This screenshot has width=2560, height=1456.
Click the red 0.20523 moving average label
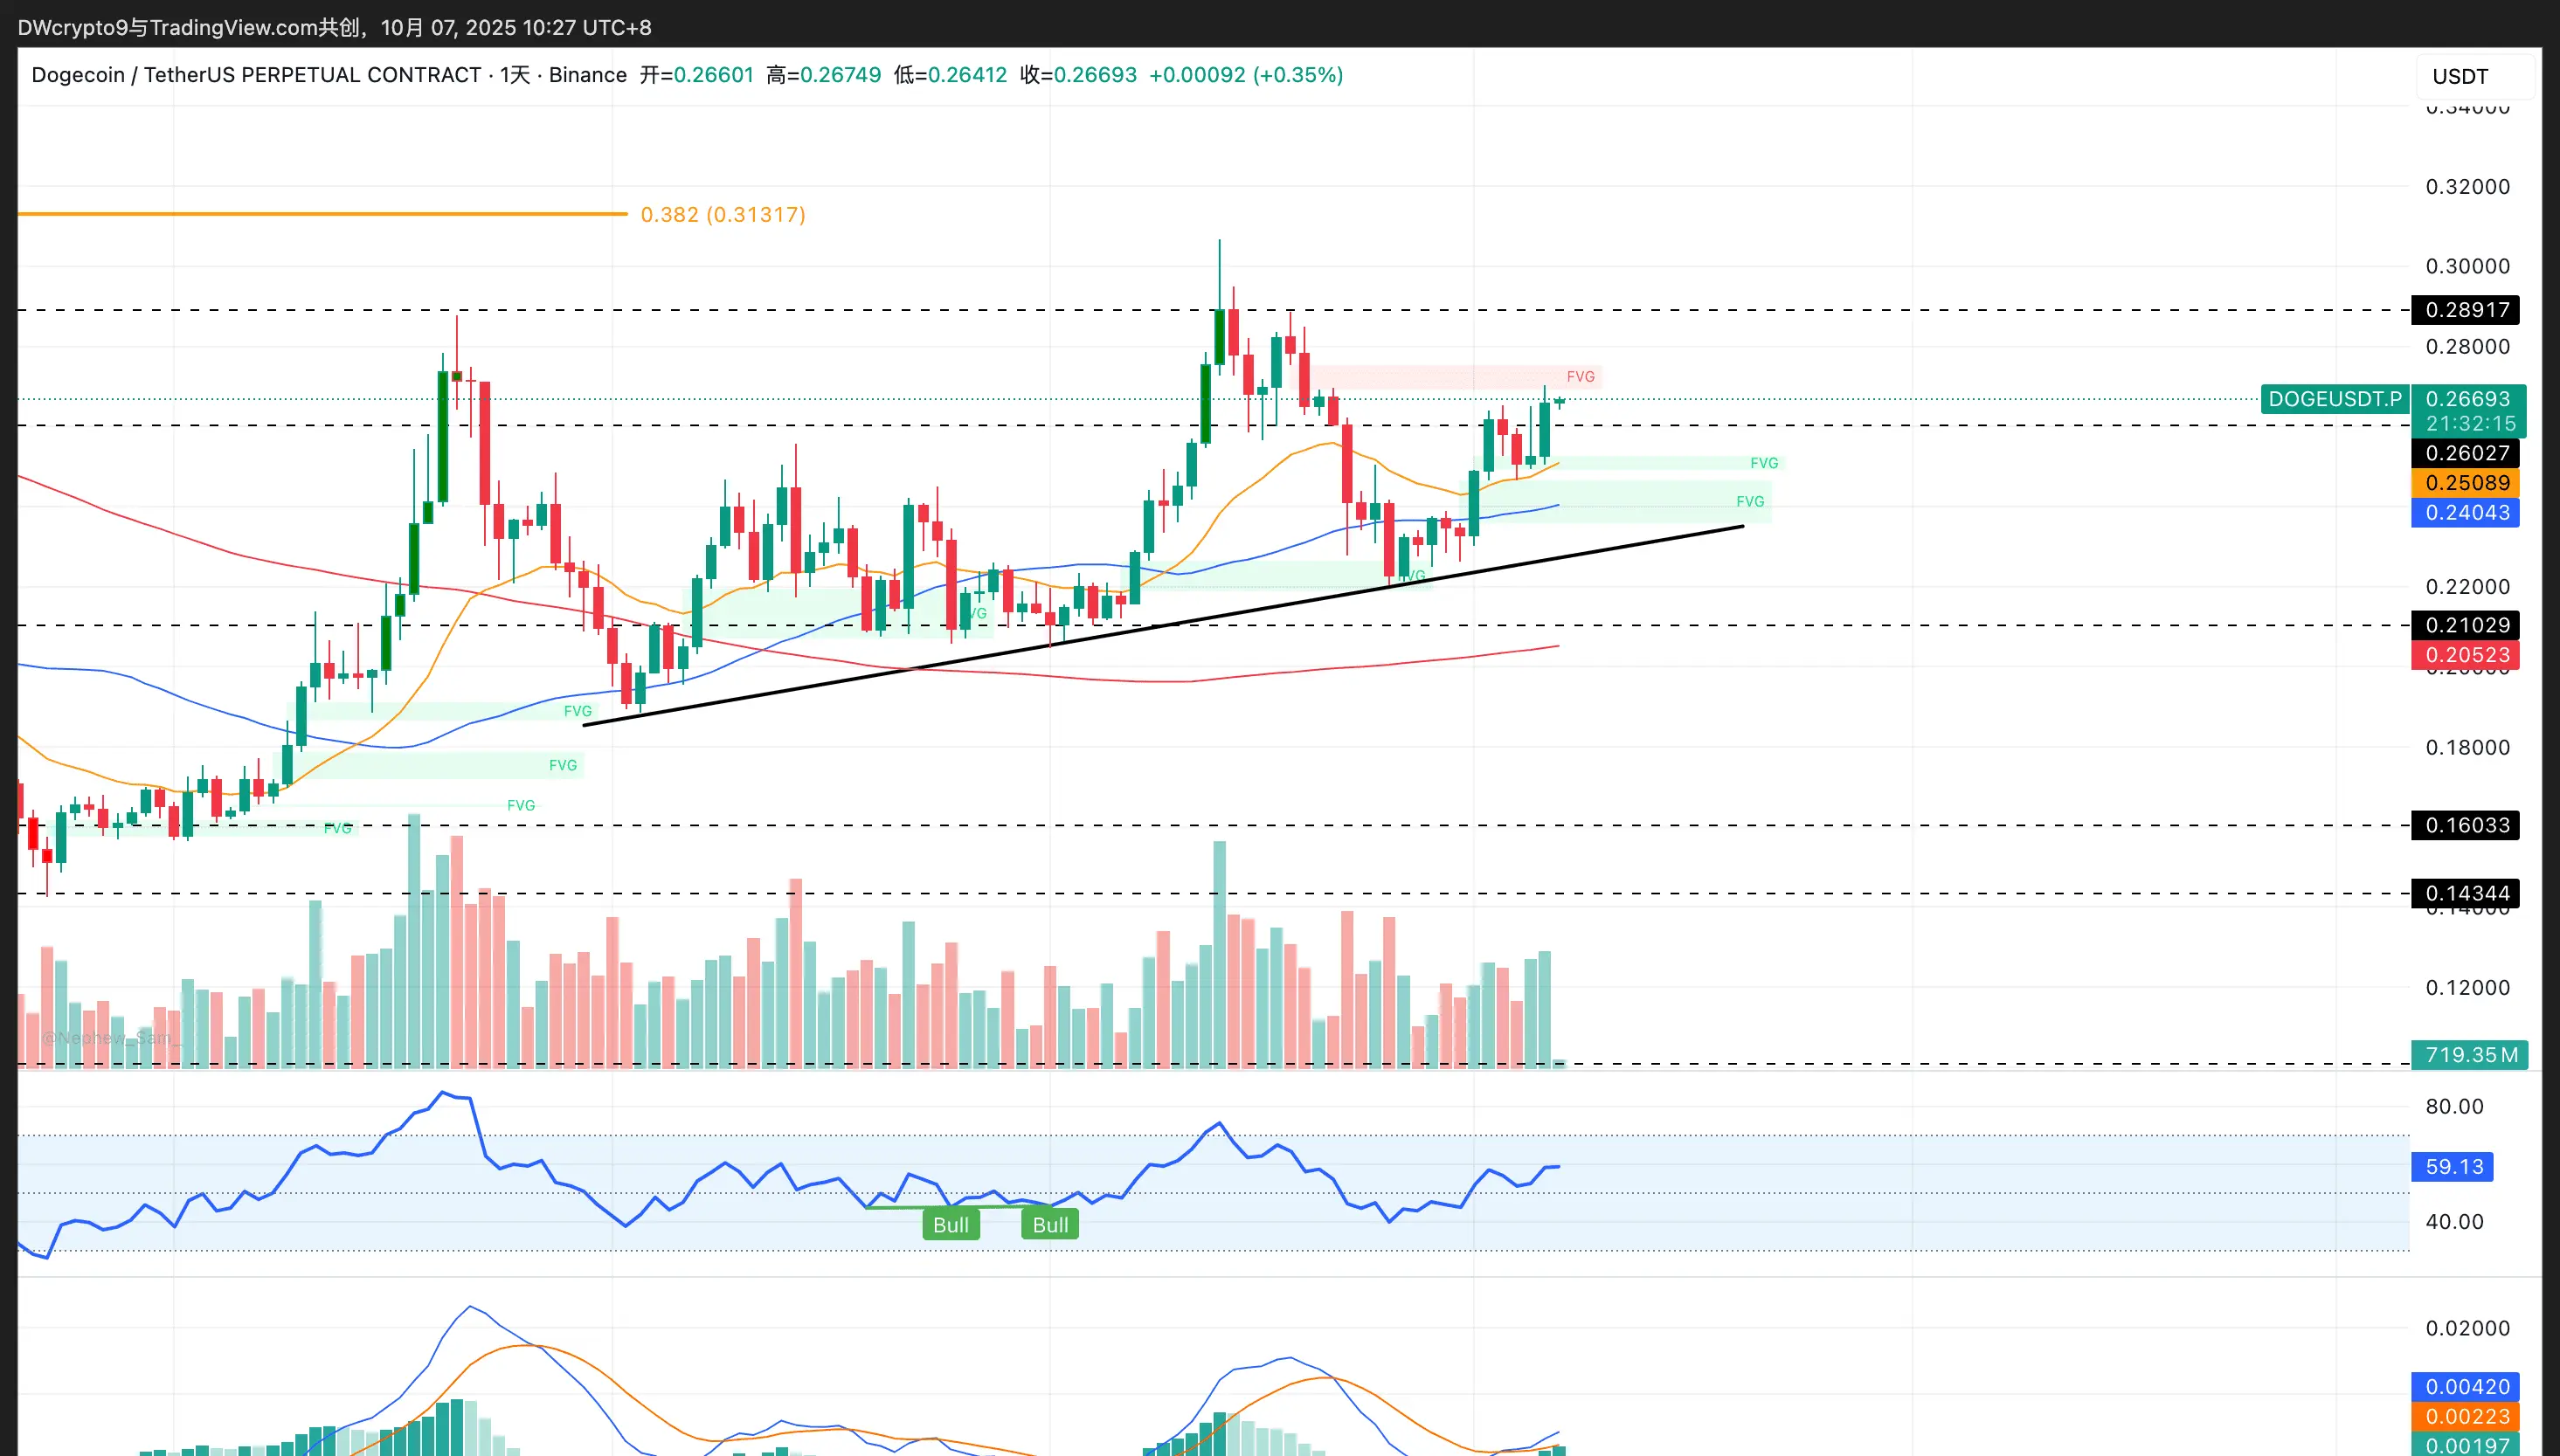pyautogui.click(x=2466, y=655)
